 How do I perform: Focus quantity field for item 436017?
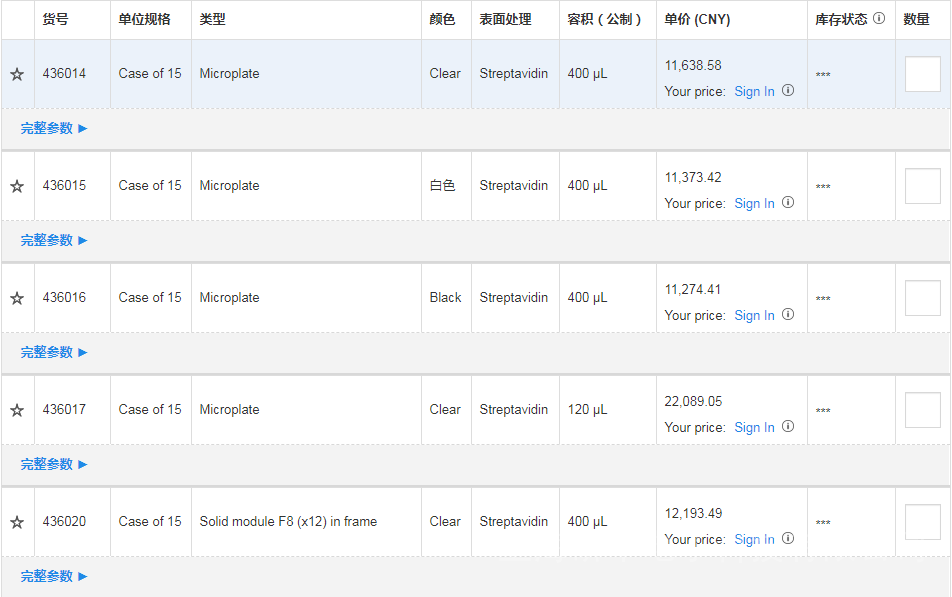(x=922, y=410)
